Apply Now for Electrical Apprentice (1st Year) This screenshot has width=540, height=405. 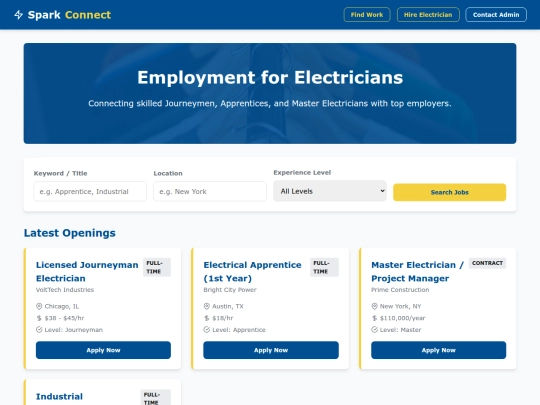pyautogui.click(x=271, y=350)
